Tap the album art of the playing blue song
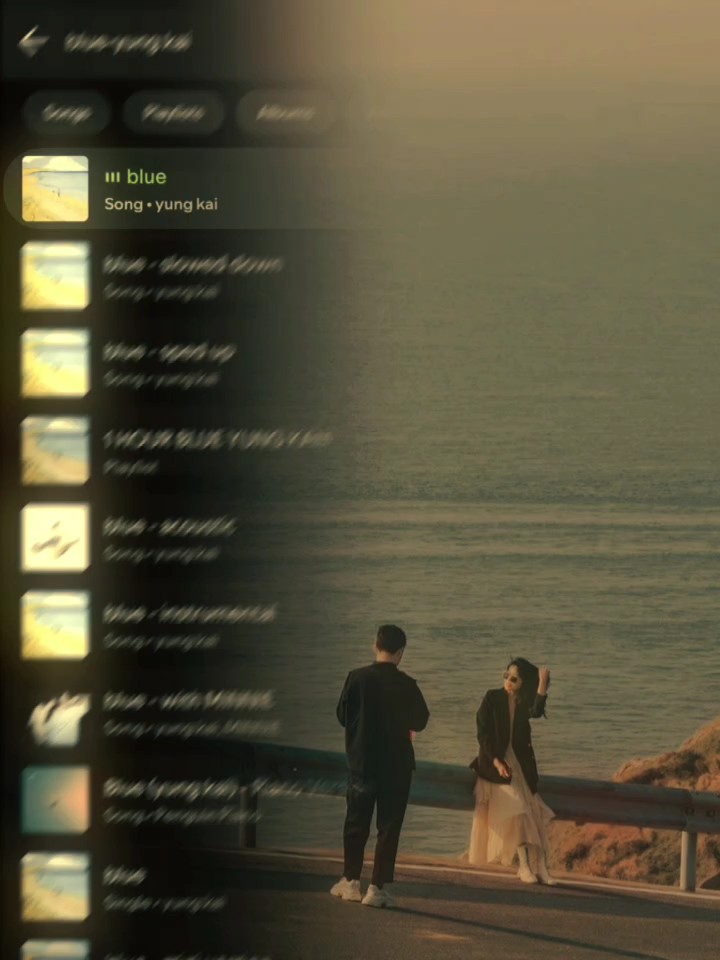720x960 pixels. (x=55, y=189)
